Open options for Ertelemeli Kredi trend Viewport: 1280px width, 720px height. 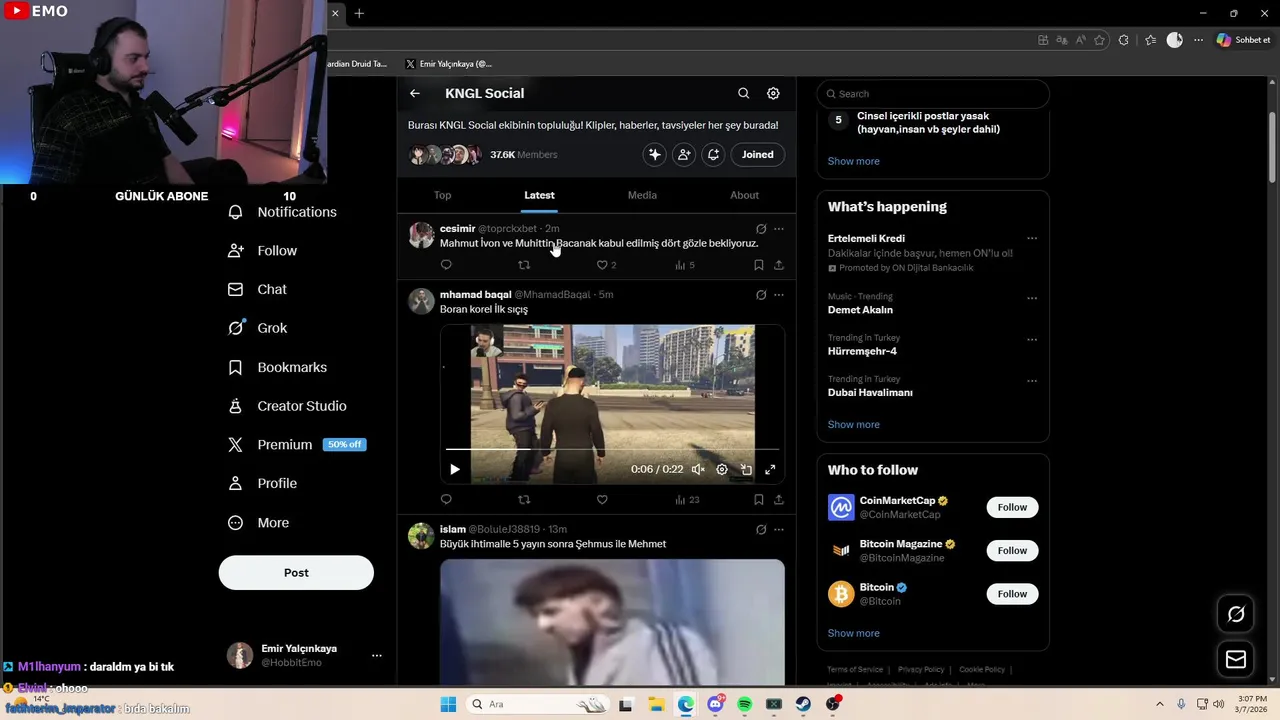coord(1032,239)
